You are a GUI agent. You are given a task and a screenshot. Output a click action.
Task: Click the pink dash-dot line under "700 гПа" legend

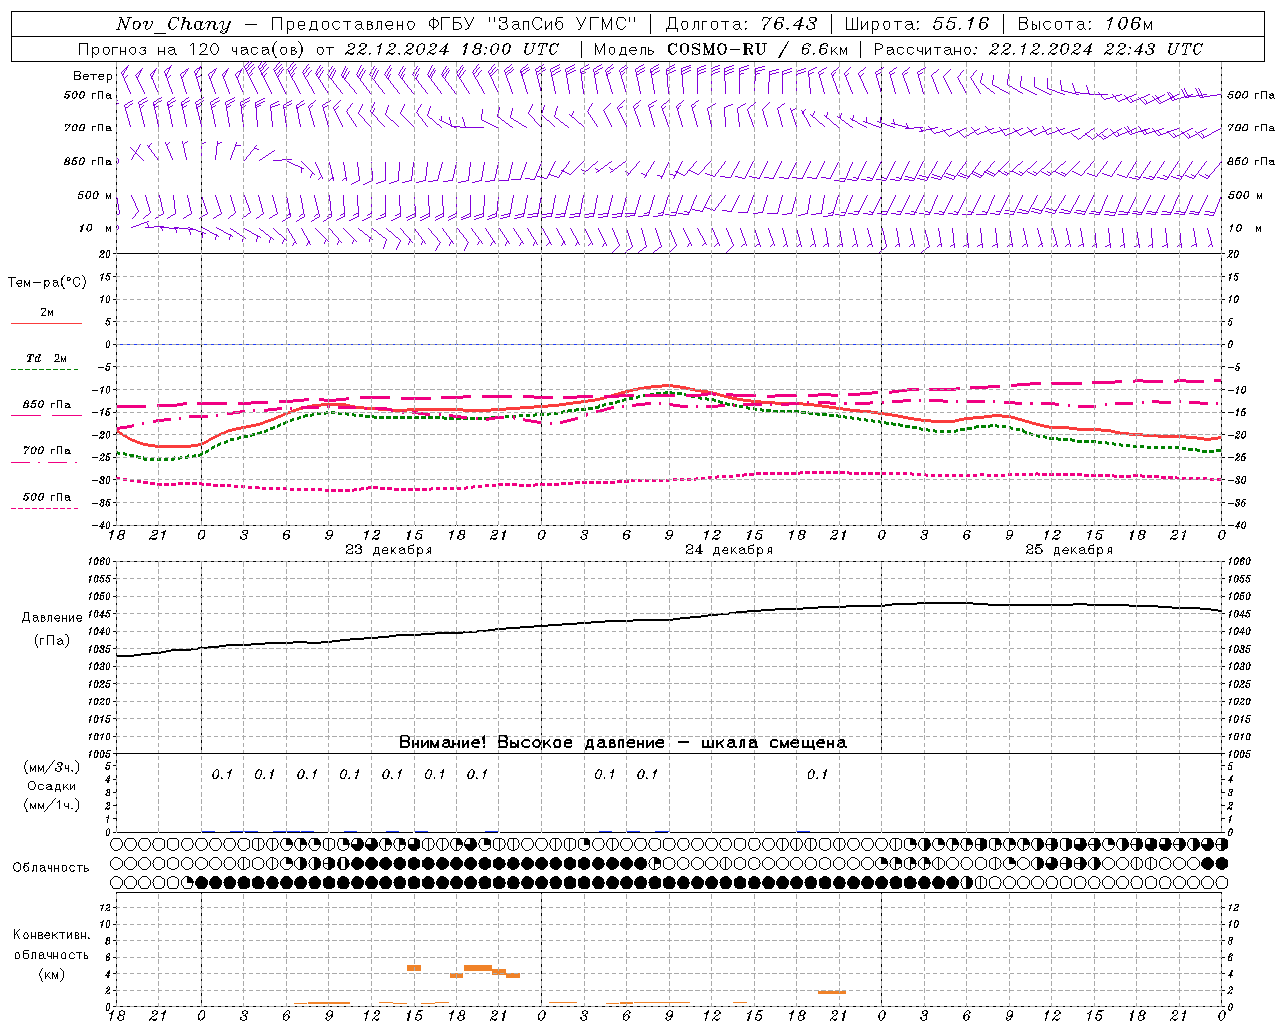(46, 462)
